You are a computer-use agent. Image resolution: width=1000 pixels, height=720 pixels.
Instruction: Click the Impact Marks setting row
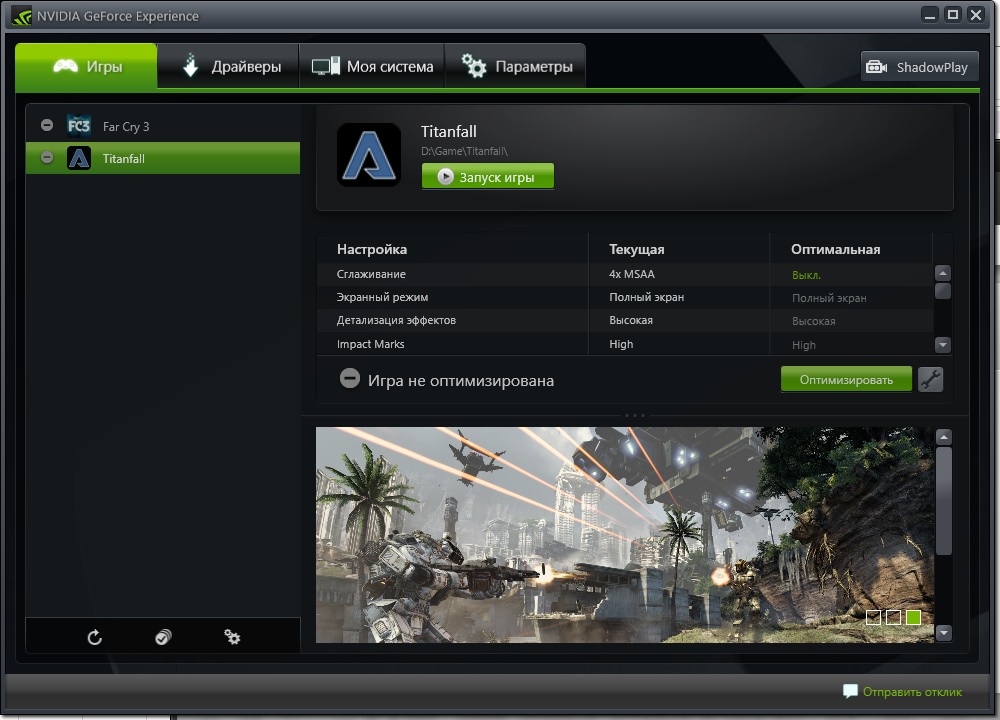[625, 344]
